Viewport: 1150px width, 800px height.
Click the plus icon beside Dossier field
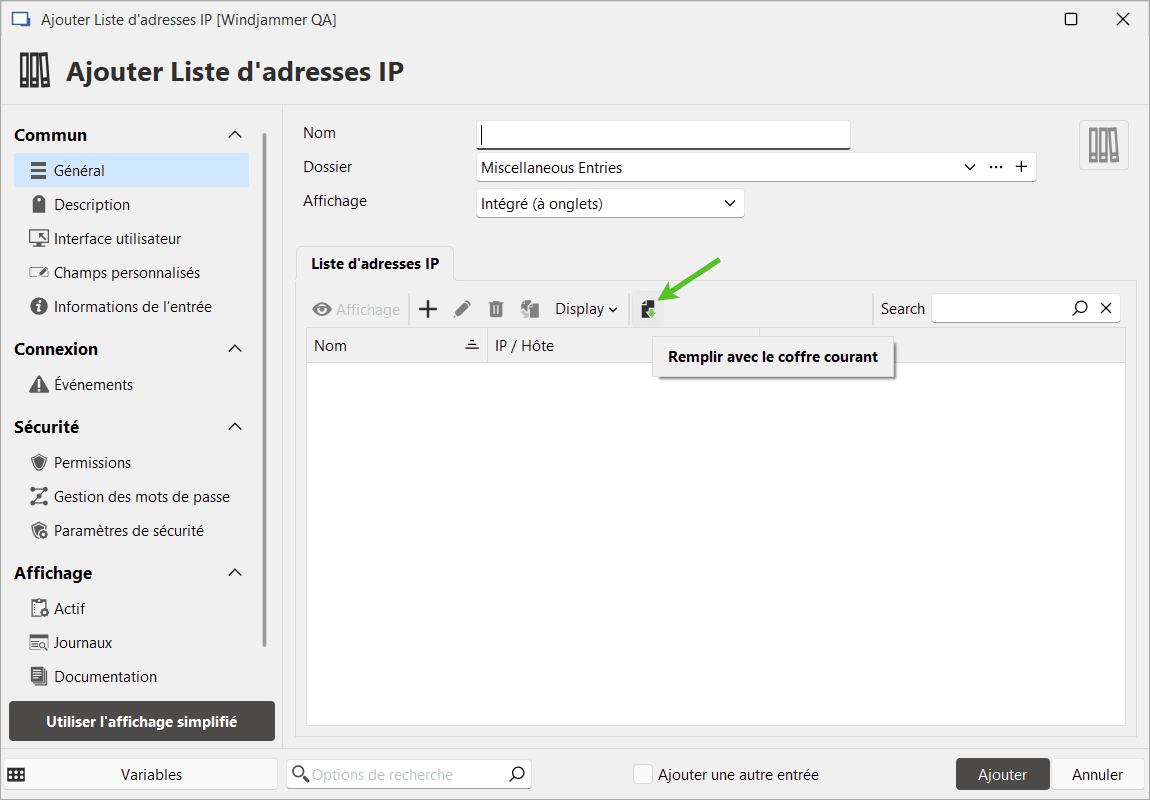click(1021, 168)
